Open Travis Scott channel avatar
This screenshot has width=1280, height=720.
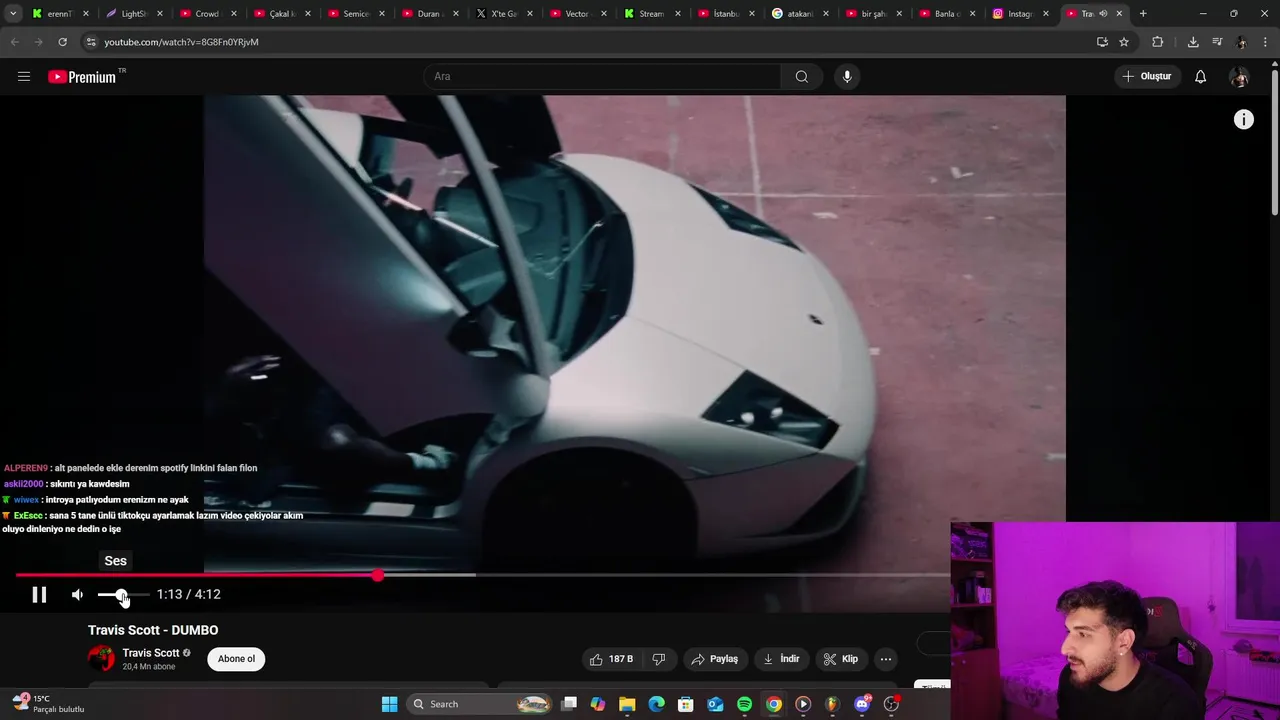click(101, 658)
